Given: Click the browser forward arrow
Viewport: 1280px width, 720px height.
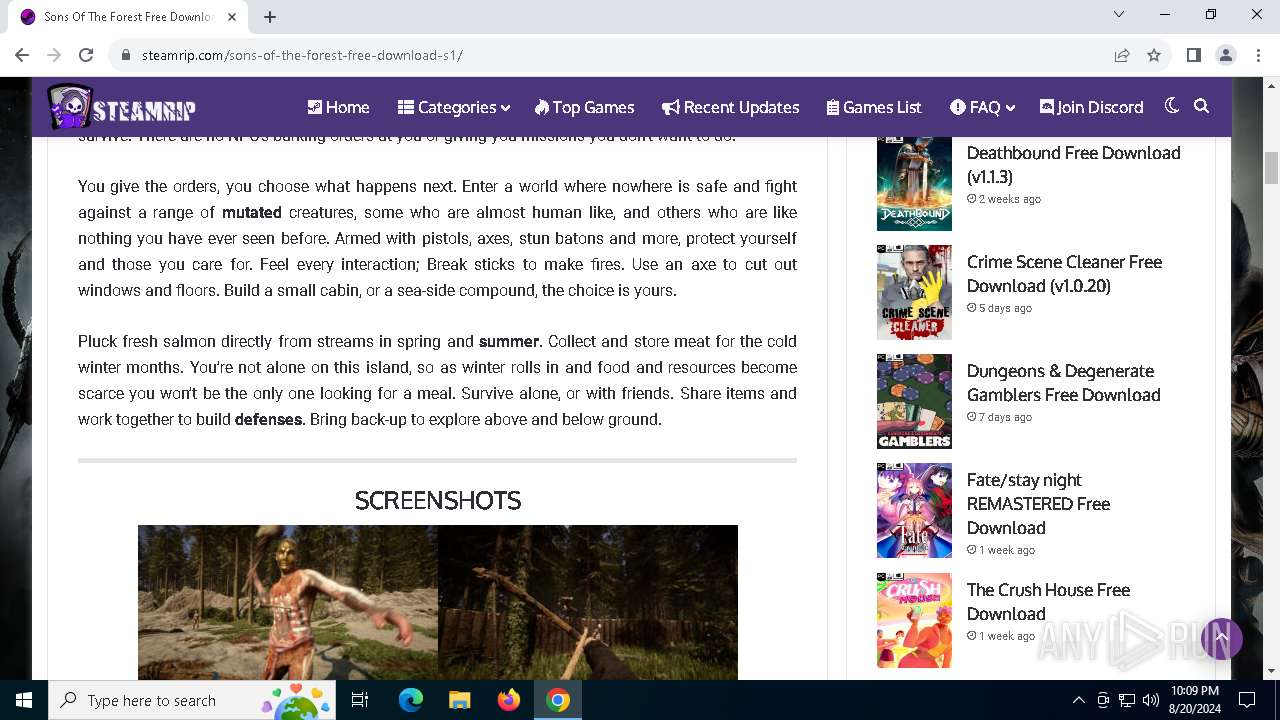Looking at the screenshot, I should click(x=54, y=55).
